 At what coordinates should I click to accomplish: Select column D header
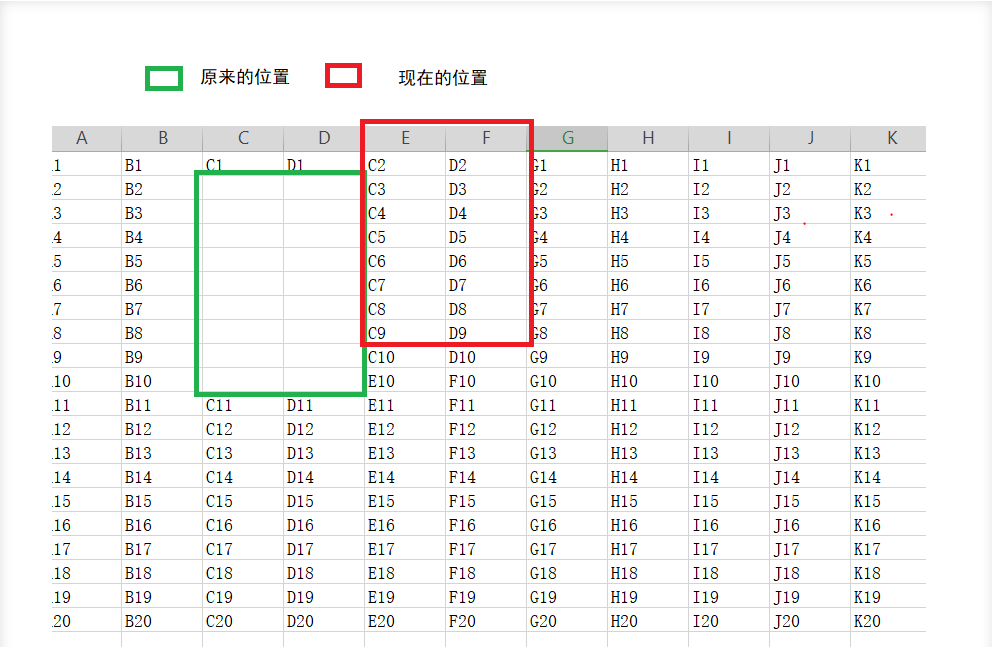tap(324, 138)
